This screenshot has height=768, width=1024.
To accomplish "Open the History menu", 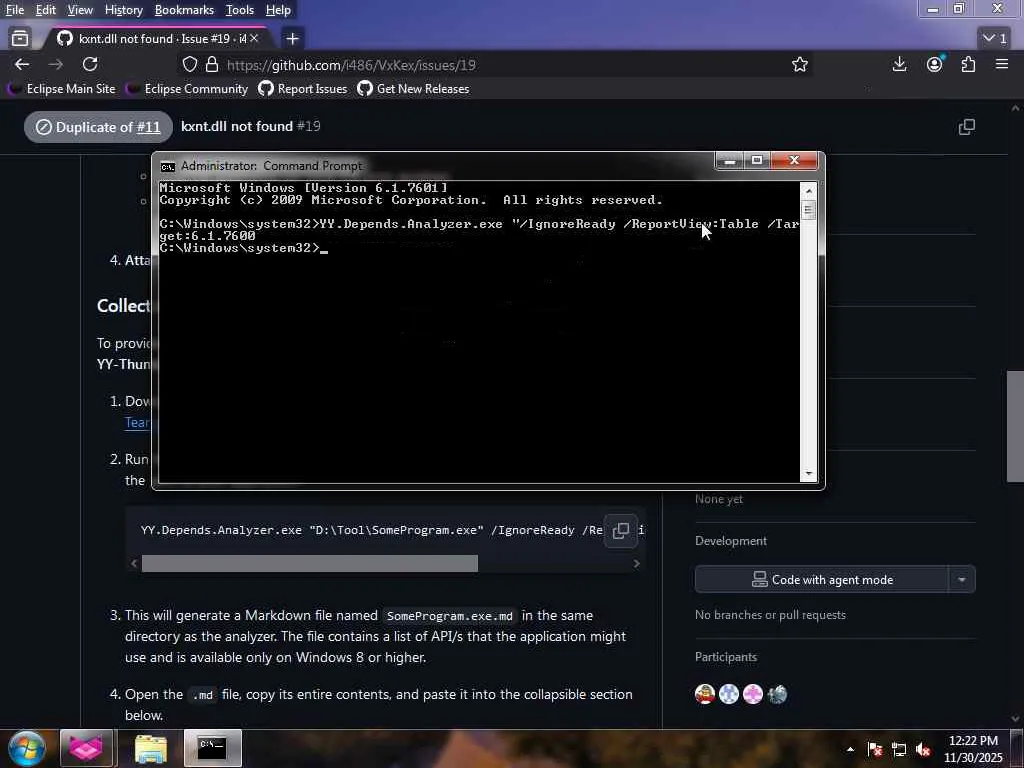I will point(123,10).
